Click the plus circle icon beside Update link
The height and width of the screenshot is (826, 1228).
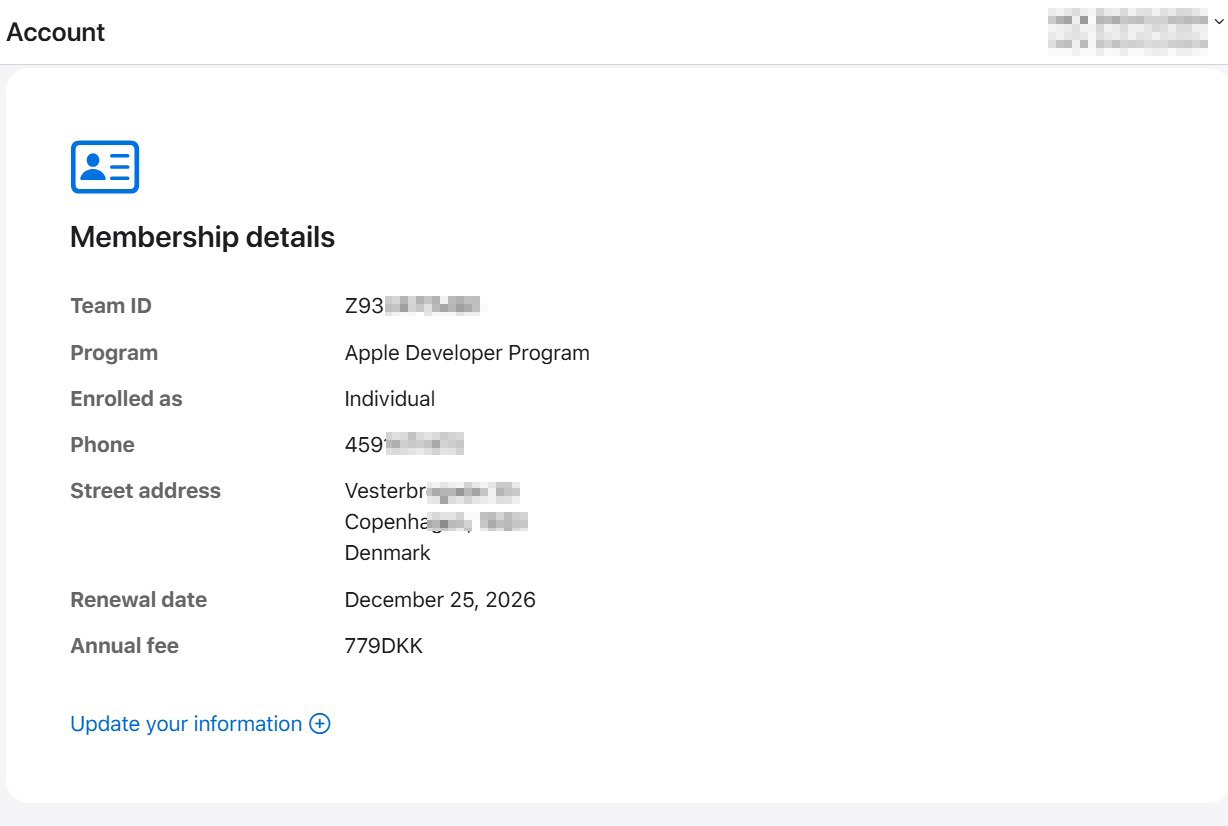point(320,724)
